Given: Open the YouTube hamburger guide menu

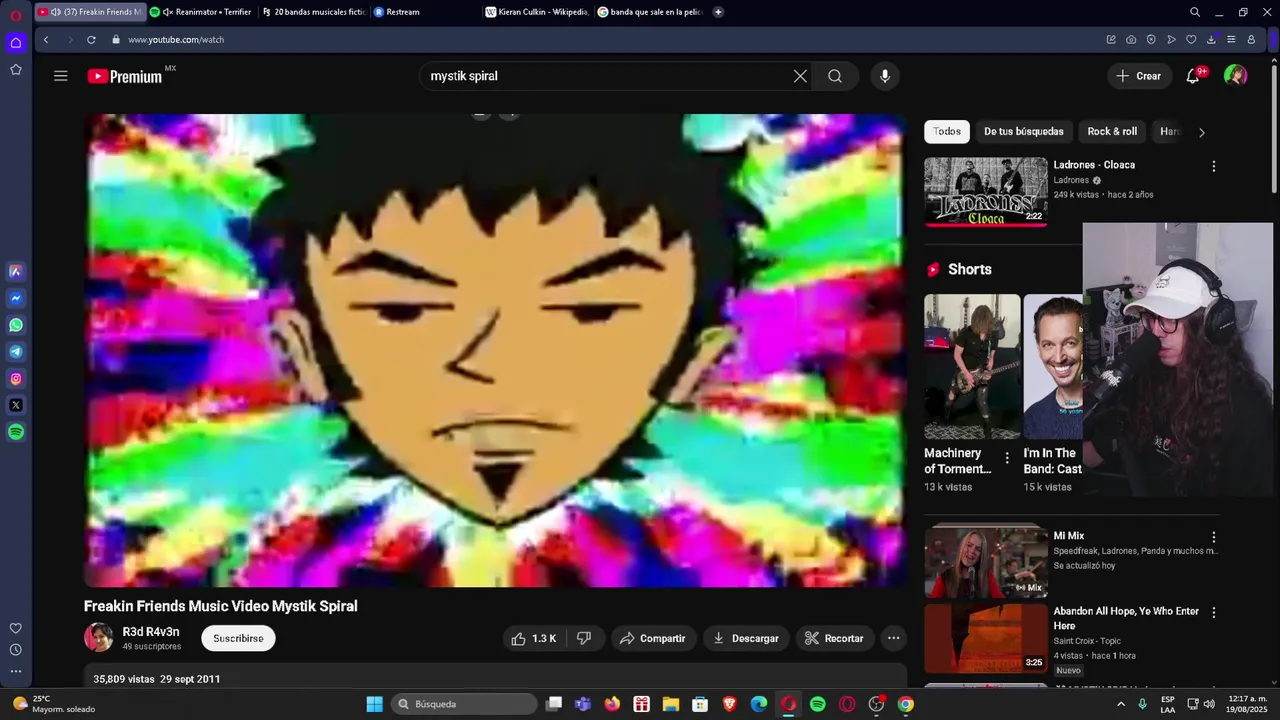Looking at the screenshot, I should (61, 76).
